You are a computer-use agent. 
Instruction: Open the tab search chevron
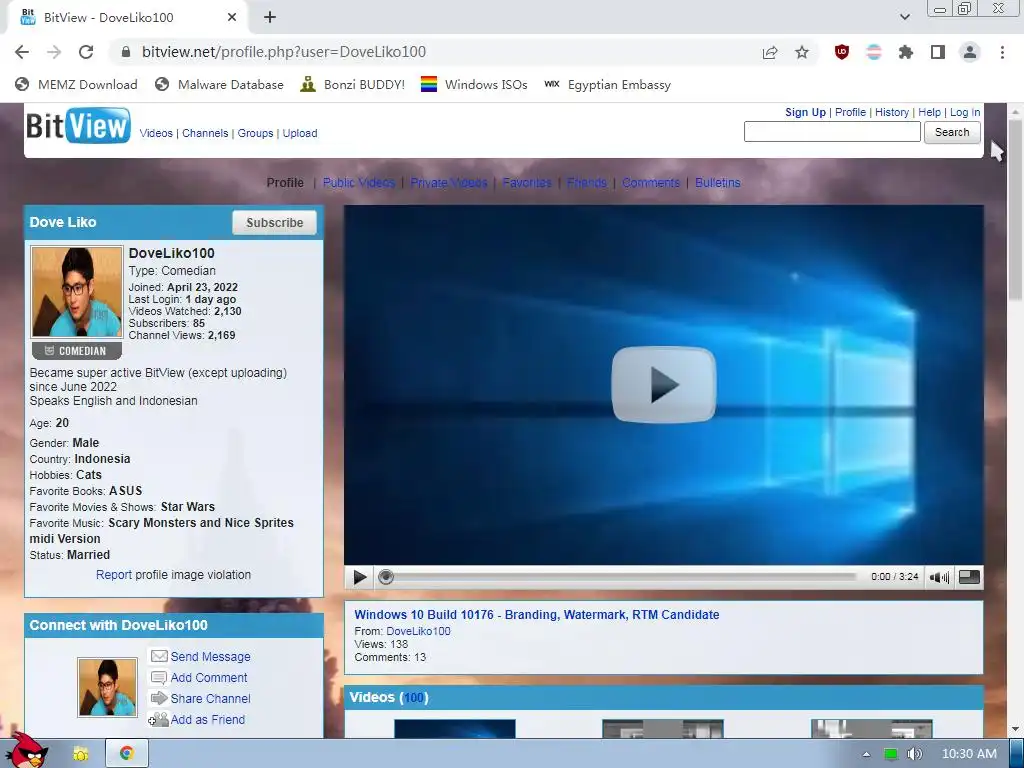click(x=904, y=18)
